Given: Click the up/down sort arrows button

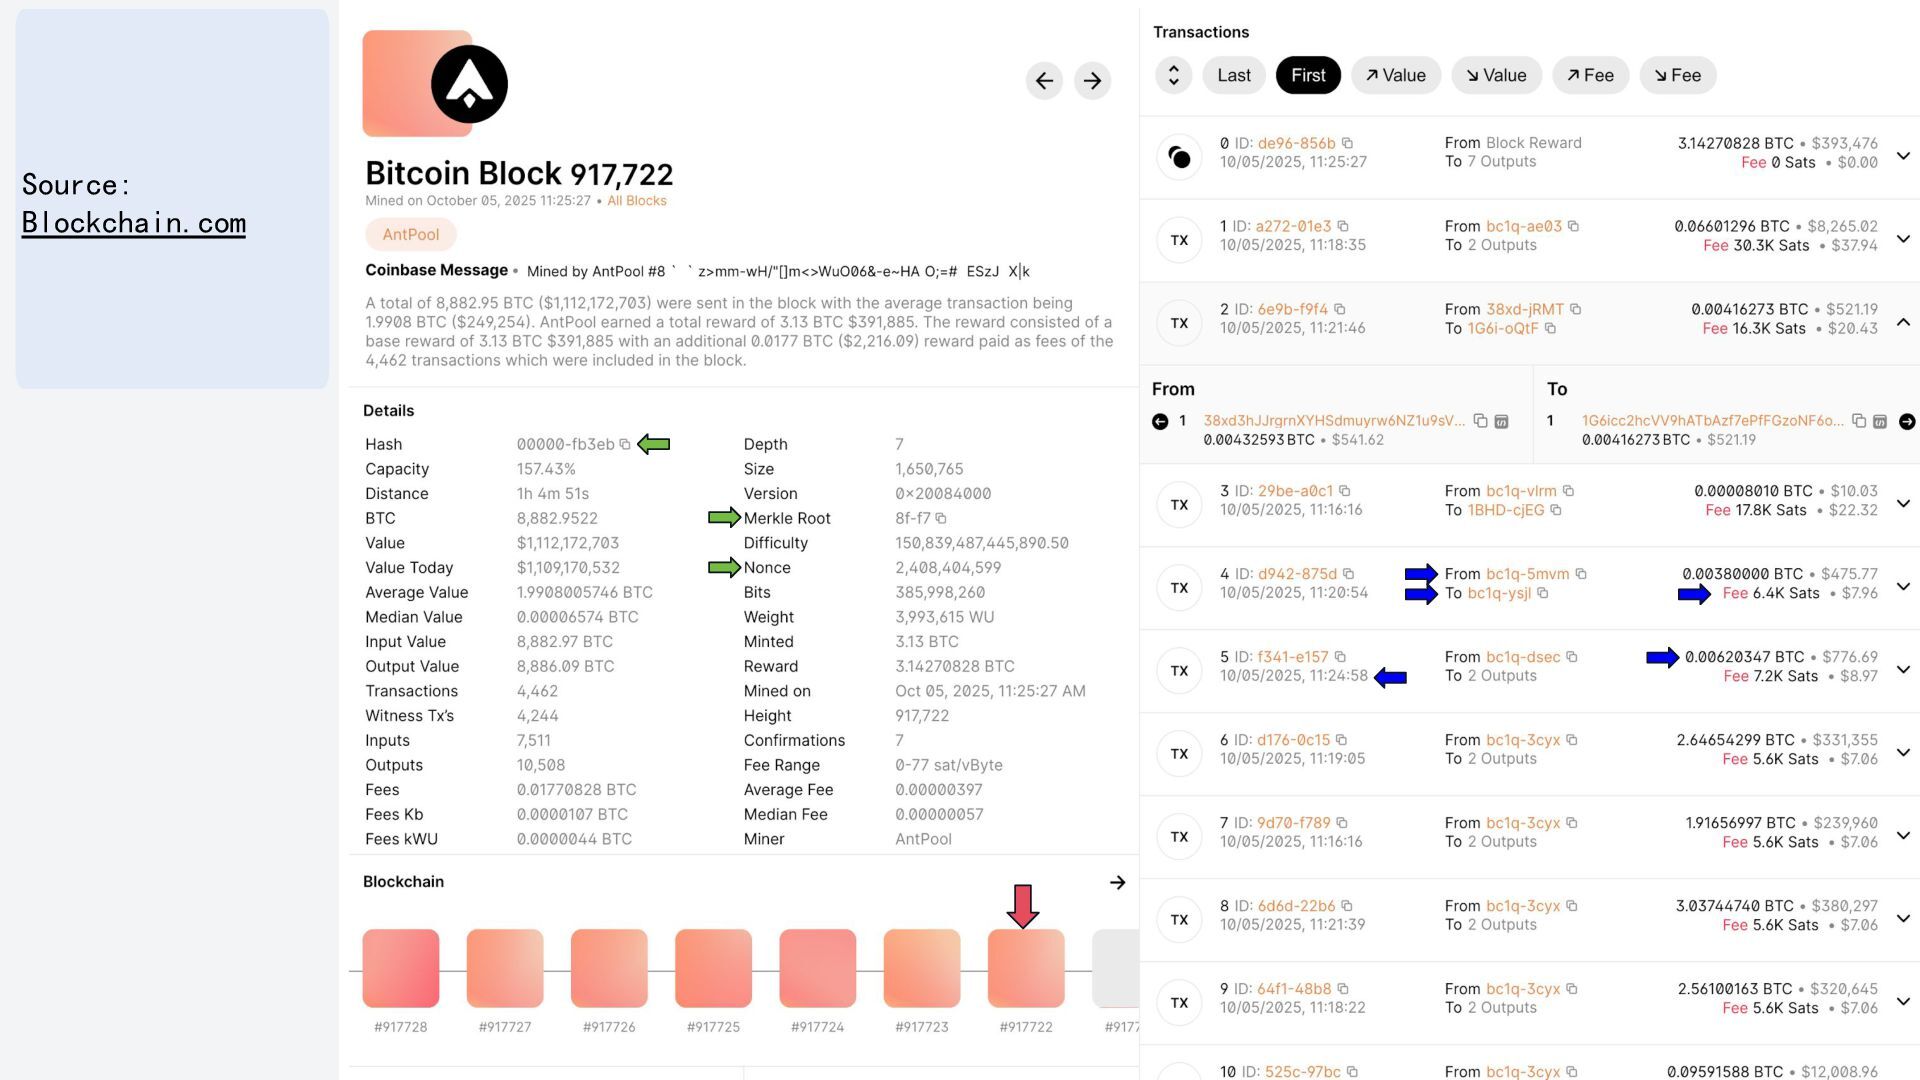Looking at the screenshot, I should [x=1173, y=75].
